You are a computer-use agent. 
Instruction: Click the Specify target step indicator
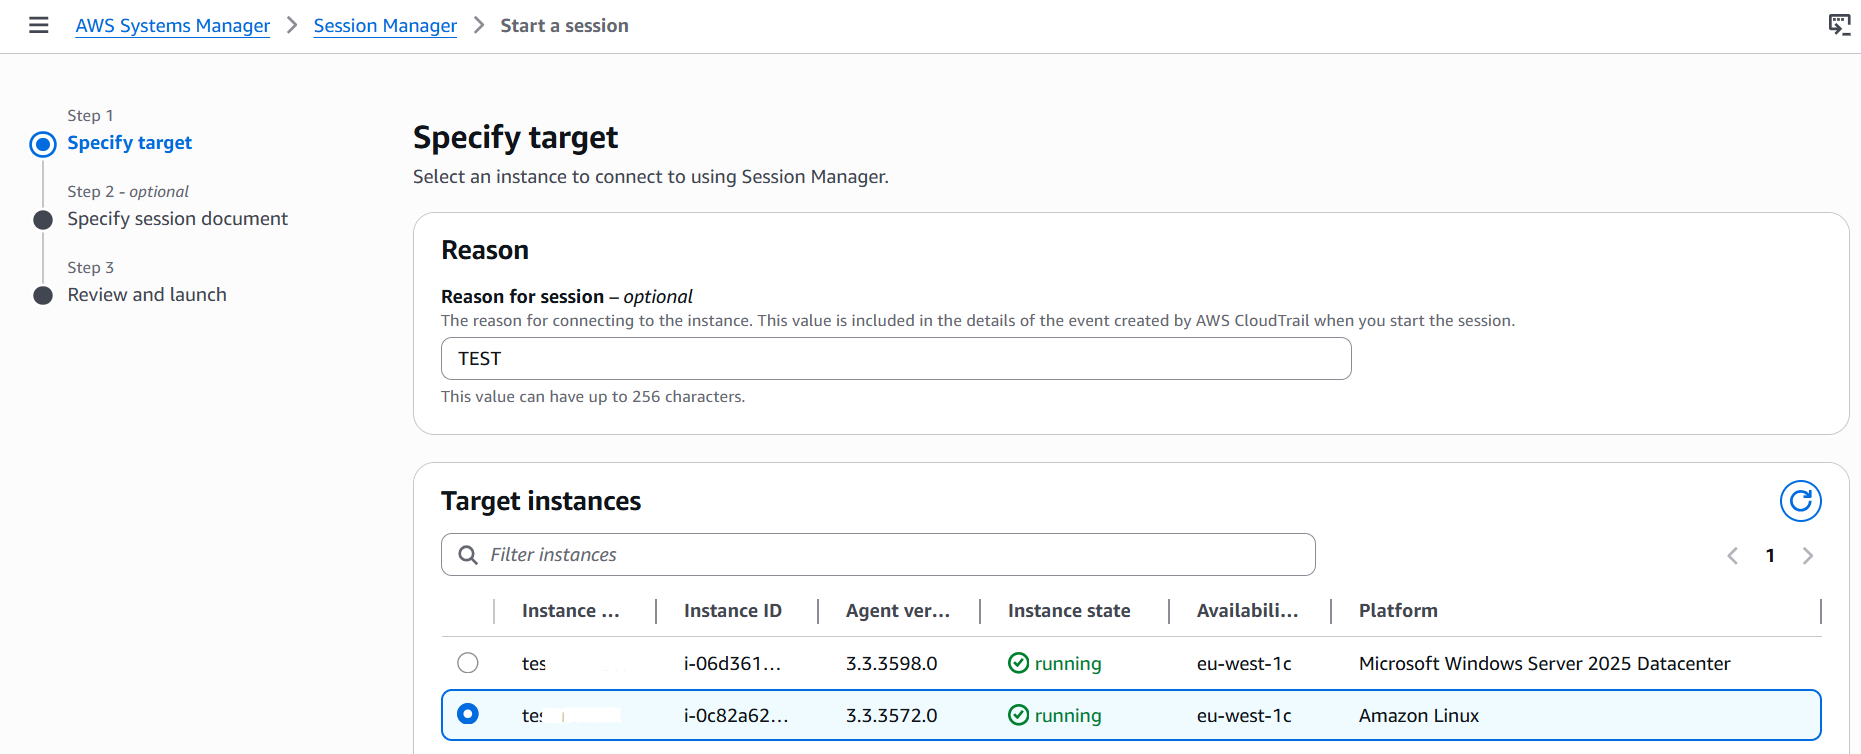click(43, 144)
